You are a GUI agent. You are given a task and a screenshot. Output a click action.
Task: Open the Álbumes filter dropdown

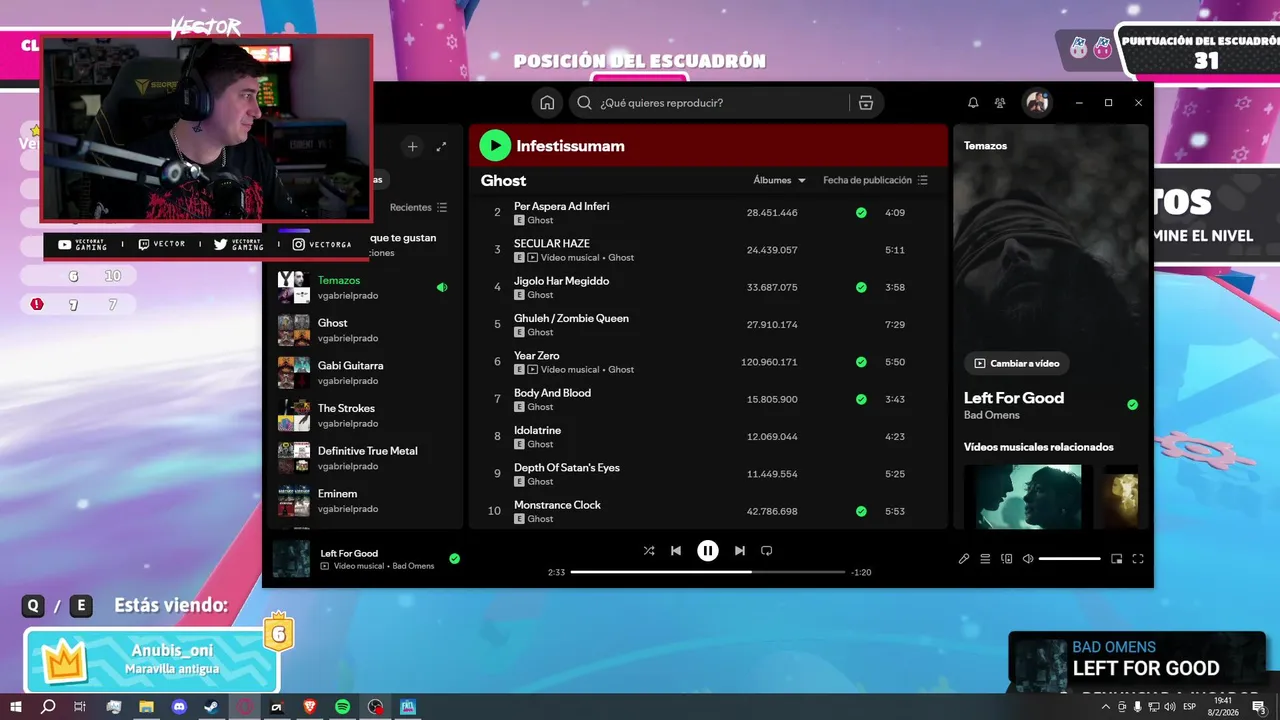pyautogui.click(x=779, y=180)
